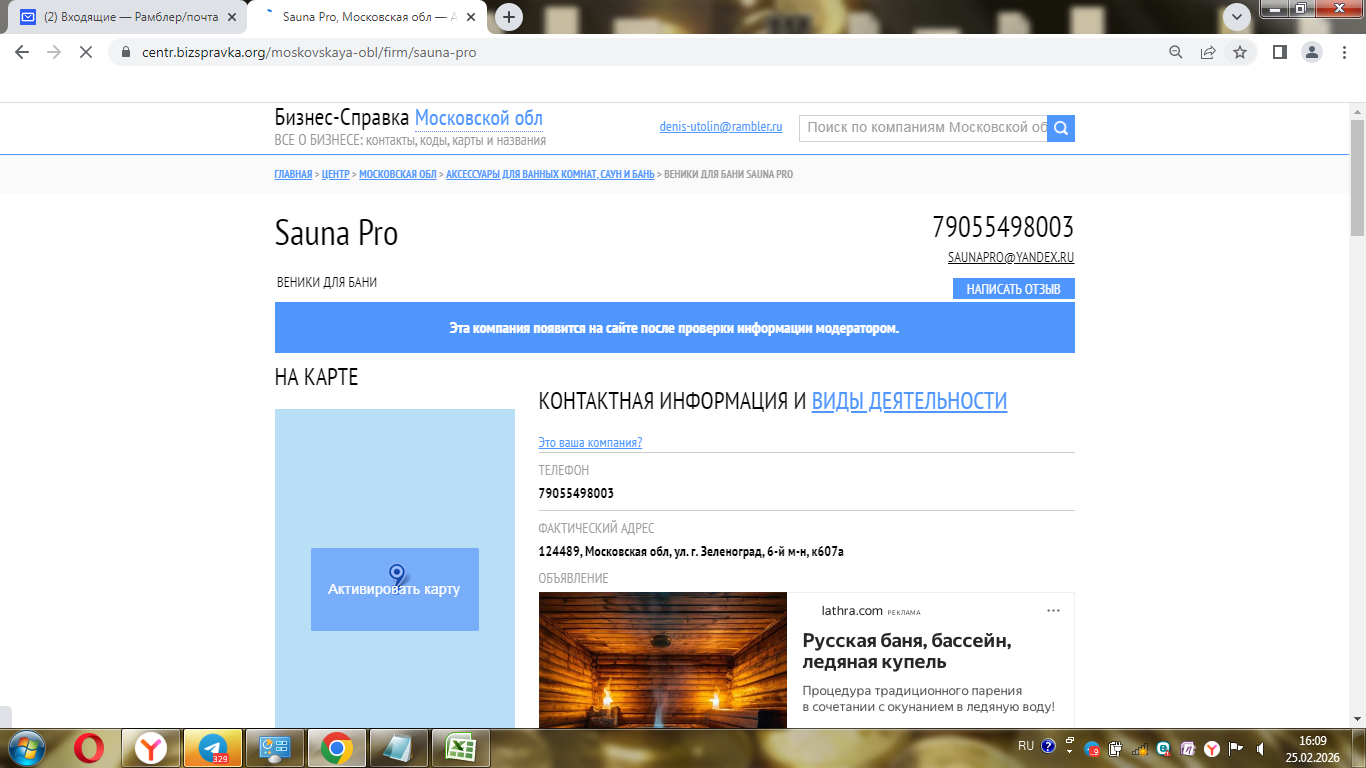The height and width of the screenshot is (768, 1366).
Task: Click the Telegram tray icon with badge
Action: pos(1093,748)
